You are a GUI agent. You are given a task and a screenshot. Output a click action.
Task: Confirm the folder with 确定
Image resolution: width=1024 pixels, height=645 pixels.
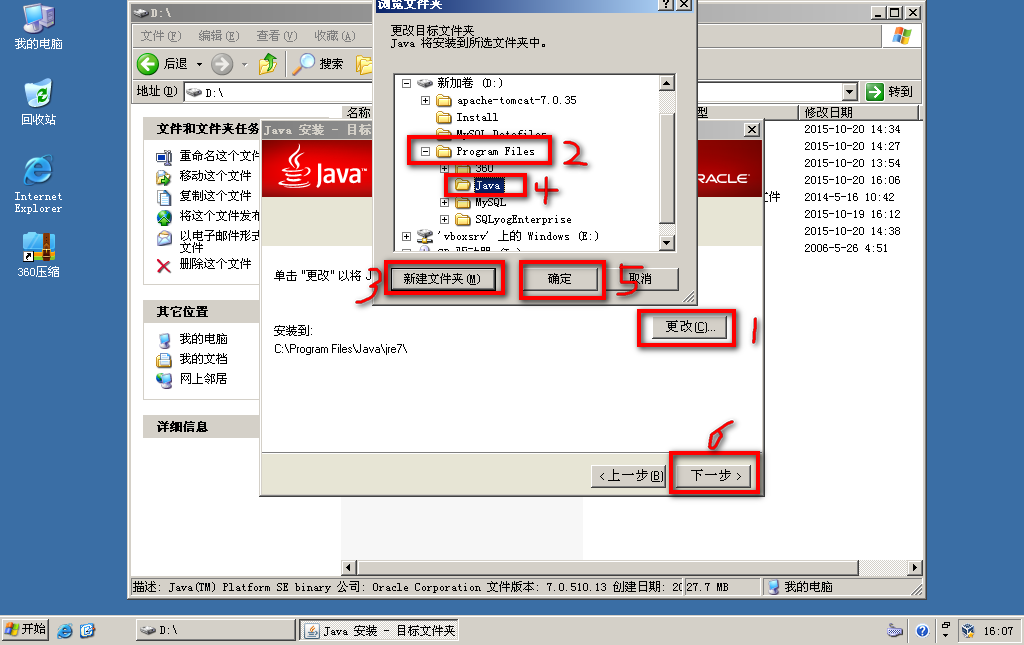pyautogui.click(x=560, y=279)
